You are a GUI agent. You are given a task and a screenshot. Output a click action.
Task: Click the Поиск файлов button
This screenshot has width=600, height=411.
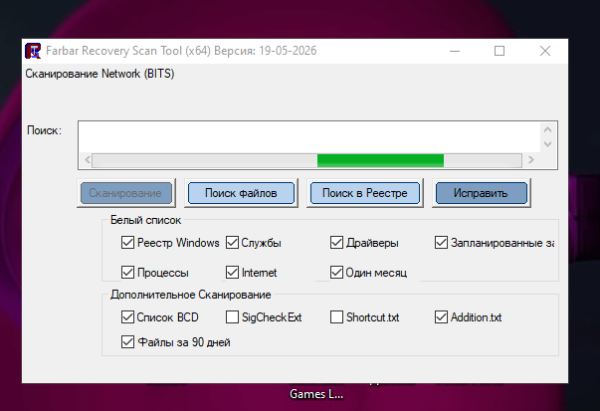click(241, 193)
